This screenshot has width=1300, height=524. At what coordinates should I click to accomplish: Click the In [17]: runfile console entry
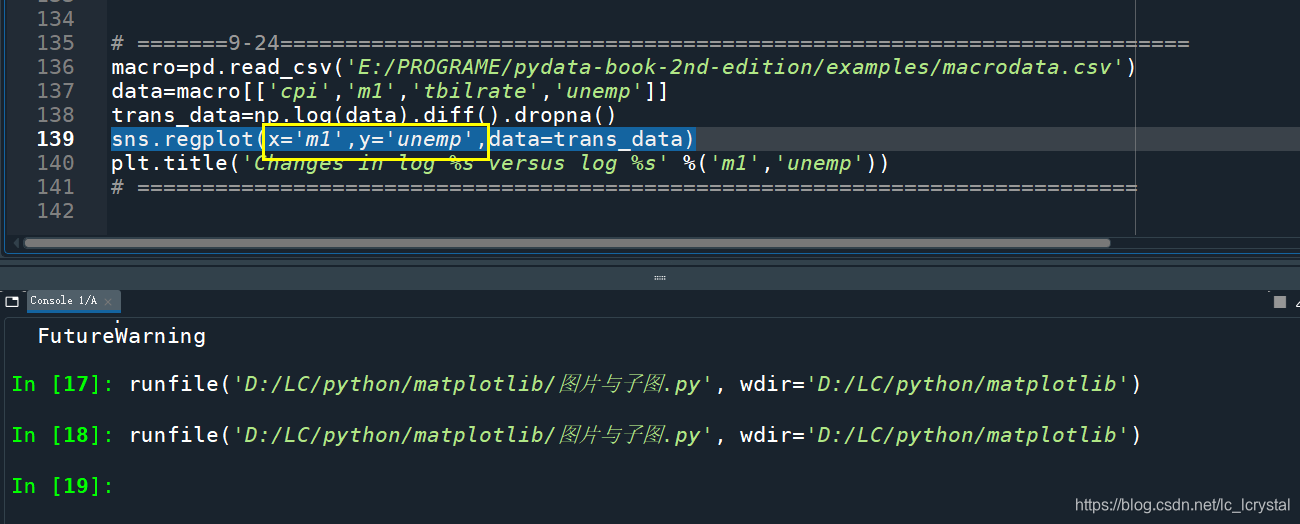(x=576, y=384)
